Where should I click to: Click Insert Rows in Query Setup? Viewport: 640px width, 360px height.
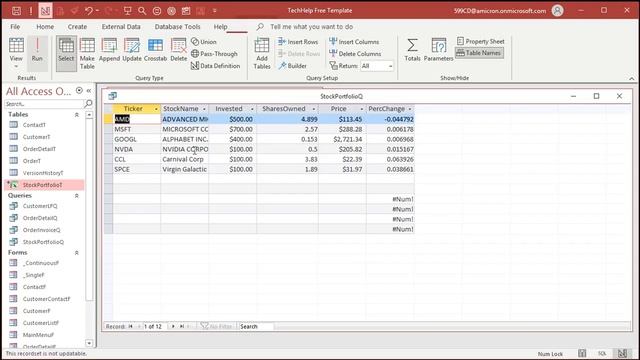point(298,42)
